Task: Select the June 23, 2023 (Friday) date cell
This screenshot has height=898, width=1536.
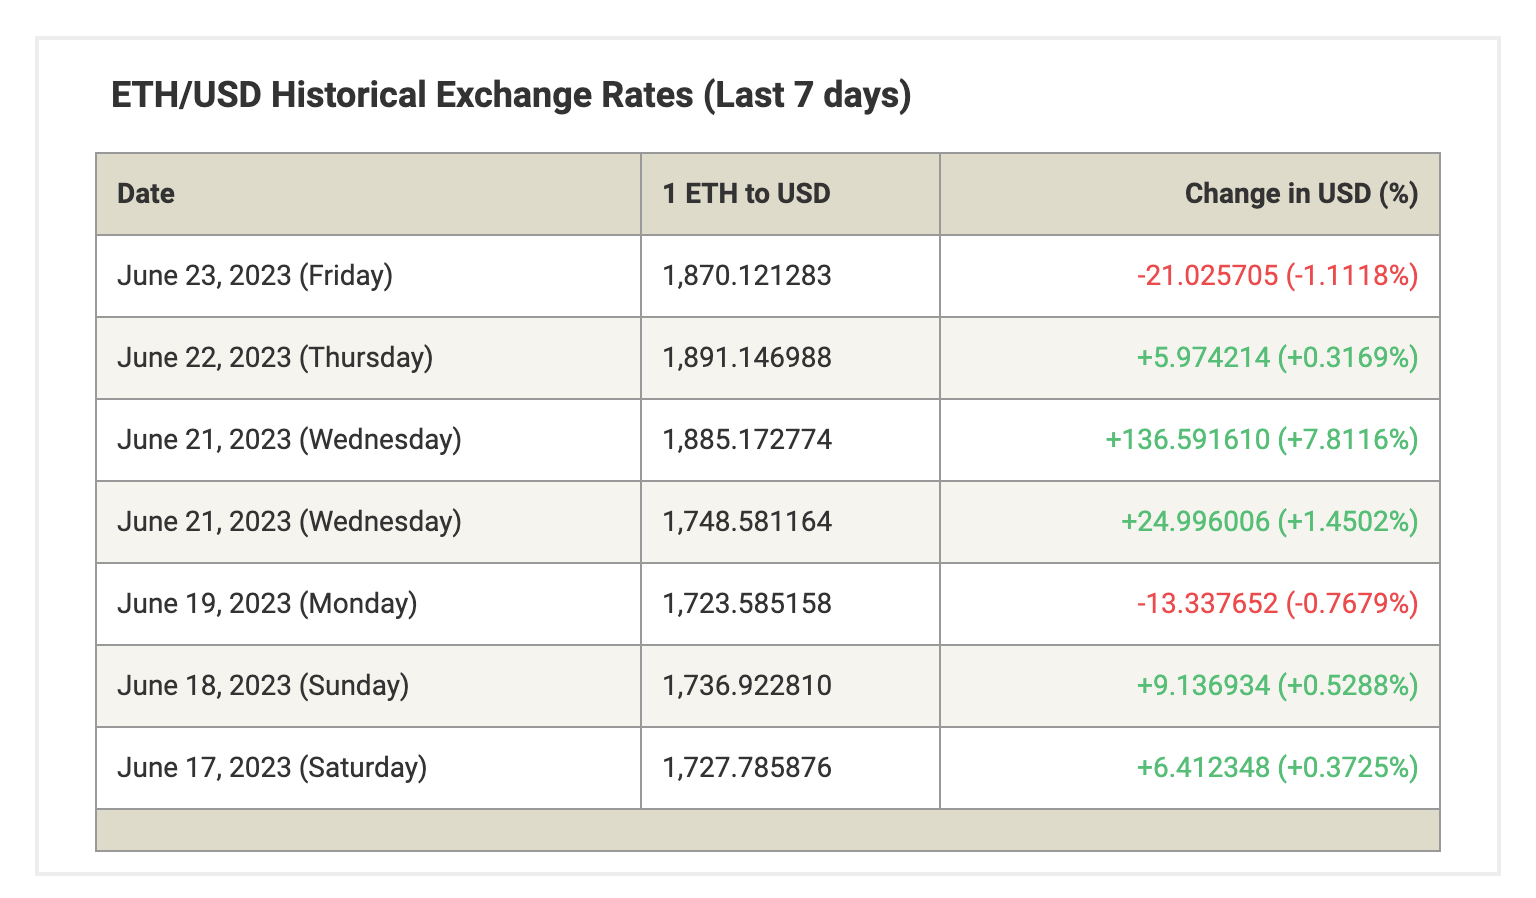Action: tap(255, 276)
